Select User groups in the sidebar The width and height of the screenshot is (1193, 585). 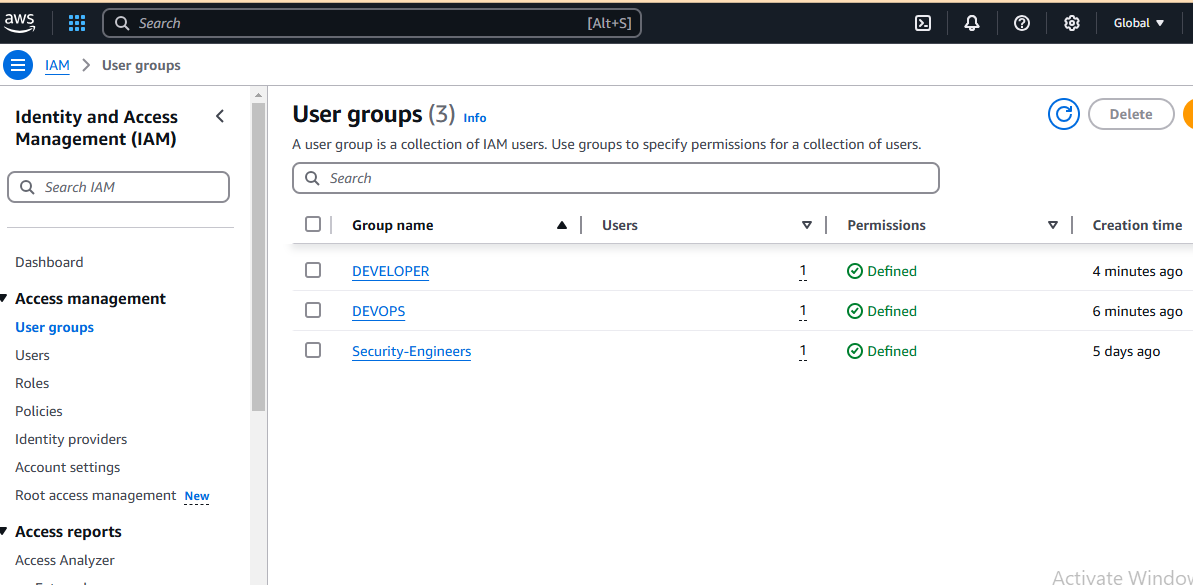55,327
